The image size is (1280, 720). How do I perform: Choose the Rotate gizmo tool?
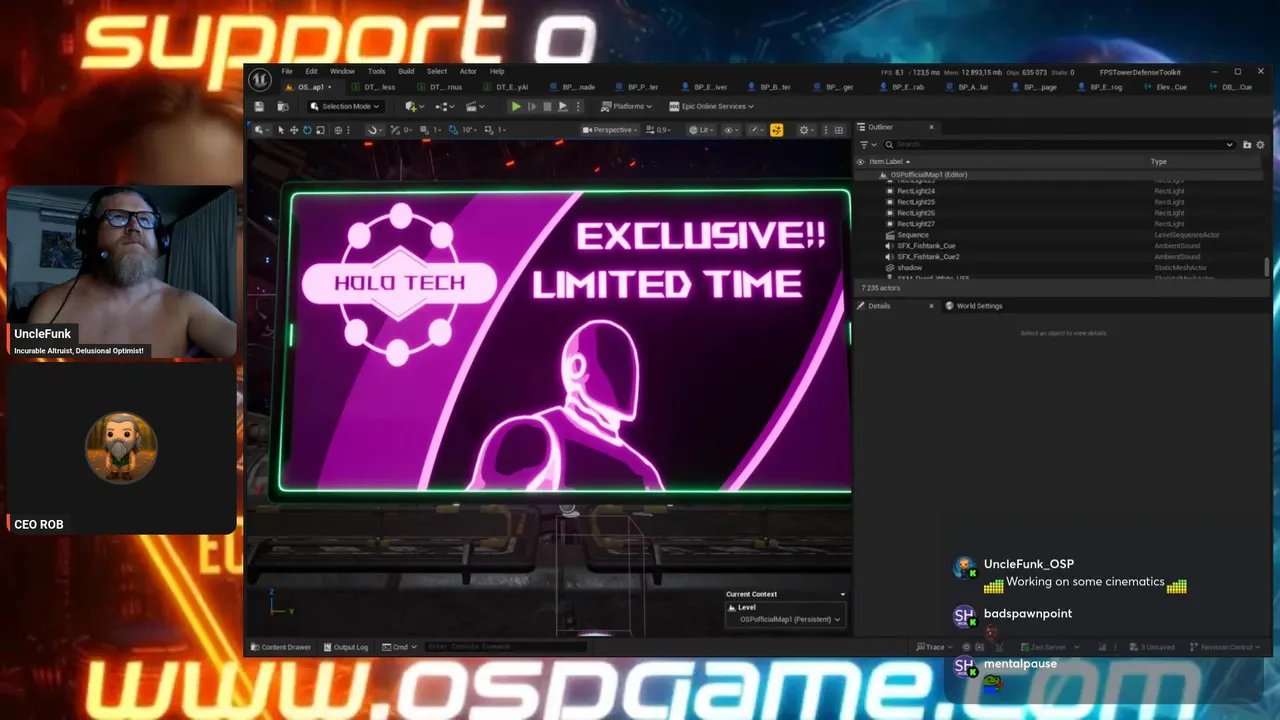click(307, 130)
